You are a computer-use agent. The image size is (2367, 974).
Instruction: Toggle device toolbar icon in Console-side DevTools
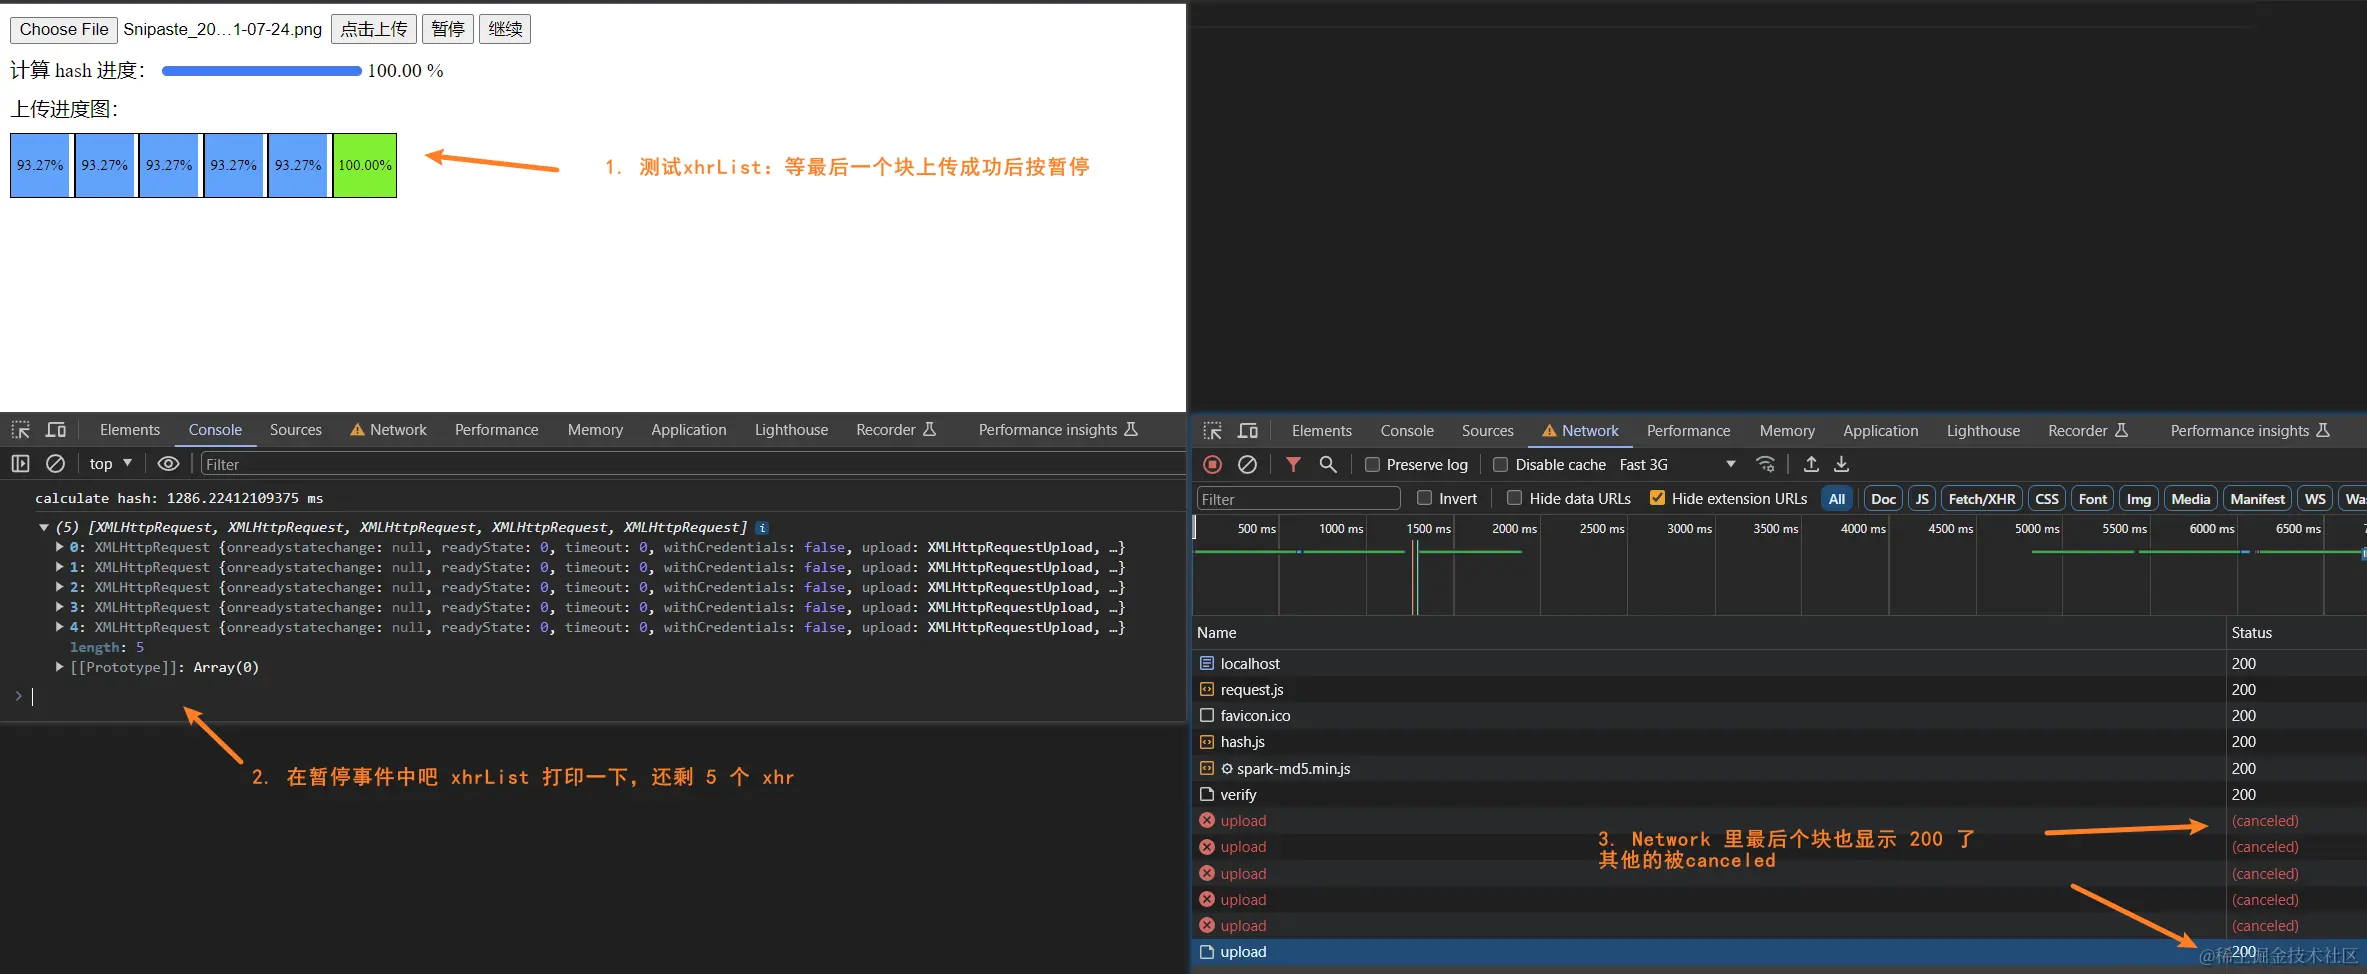[x=56, y=430]
